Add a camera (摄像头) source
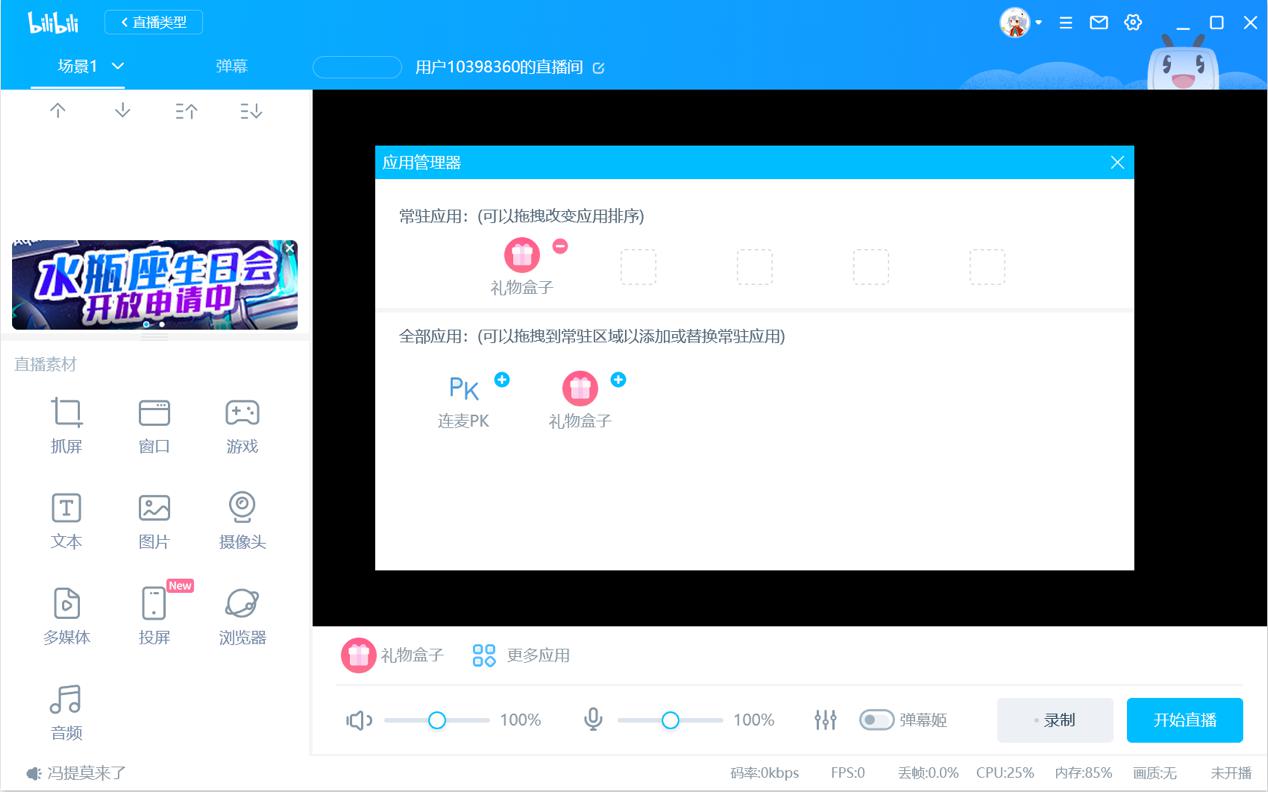1268x792 pixels. [x=242, y=521]
